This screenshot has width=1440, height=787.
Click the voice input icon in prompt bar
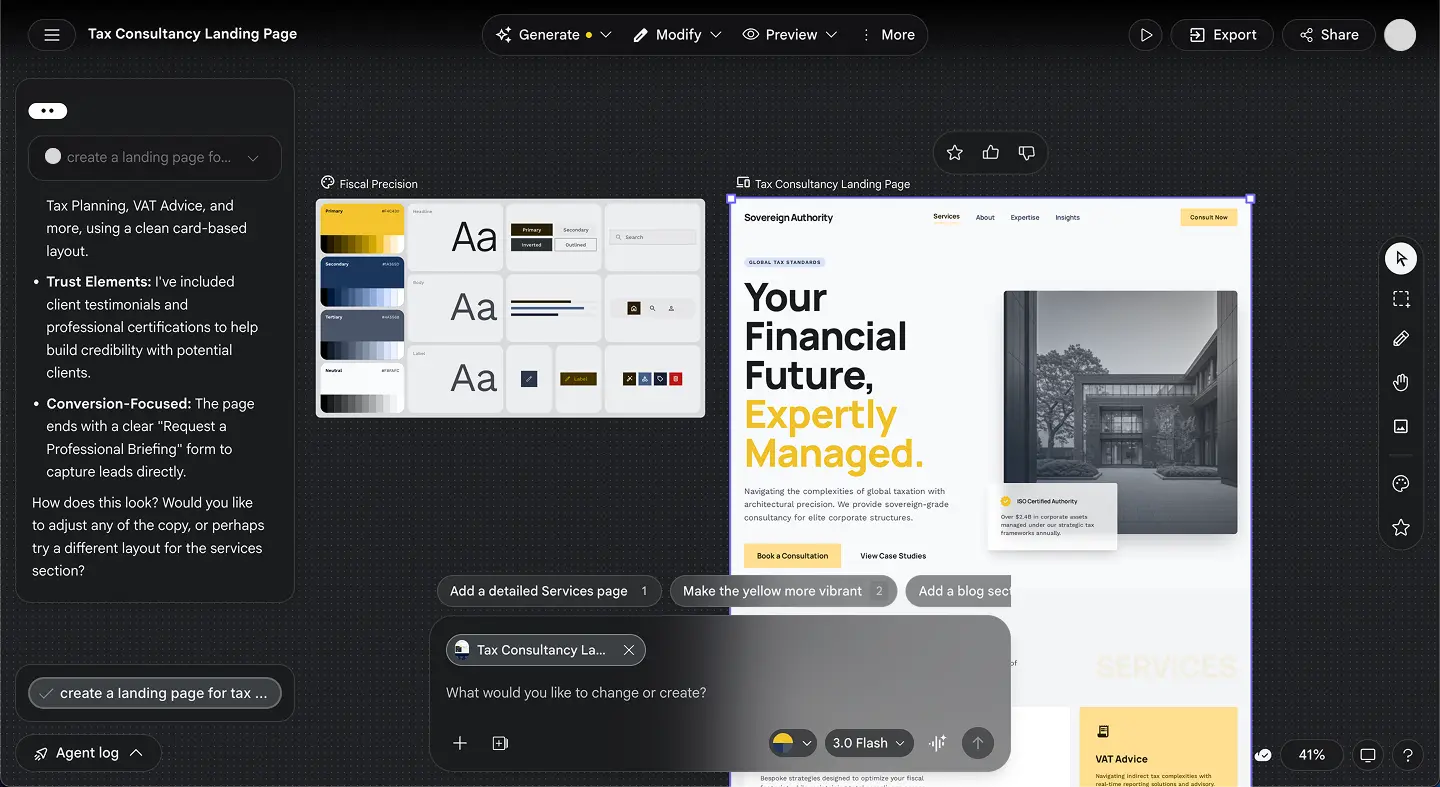click(x=937, y=743)
